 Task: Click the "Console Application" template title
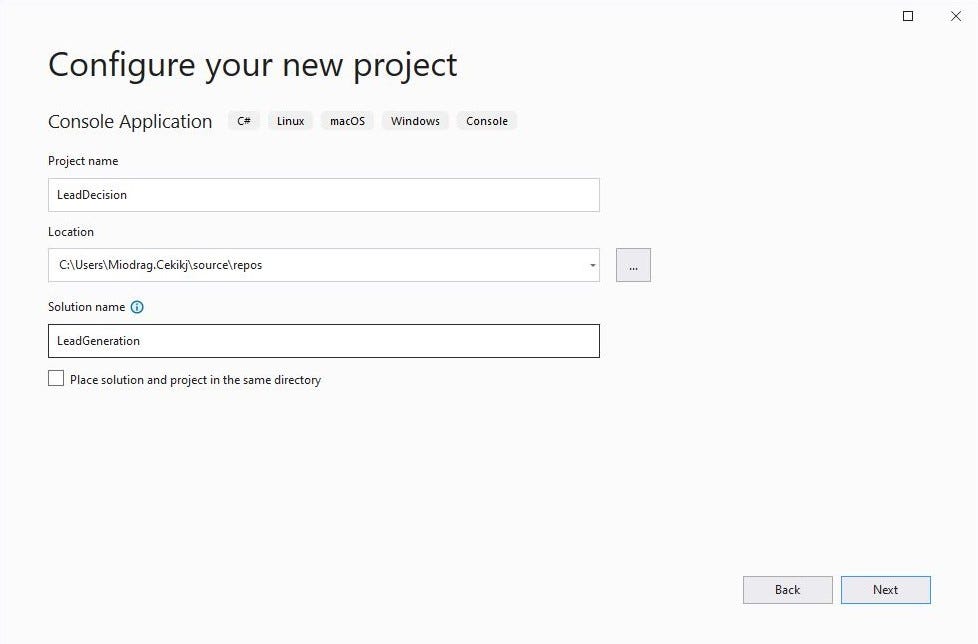[130, 122]
